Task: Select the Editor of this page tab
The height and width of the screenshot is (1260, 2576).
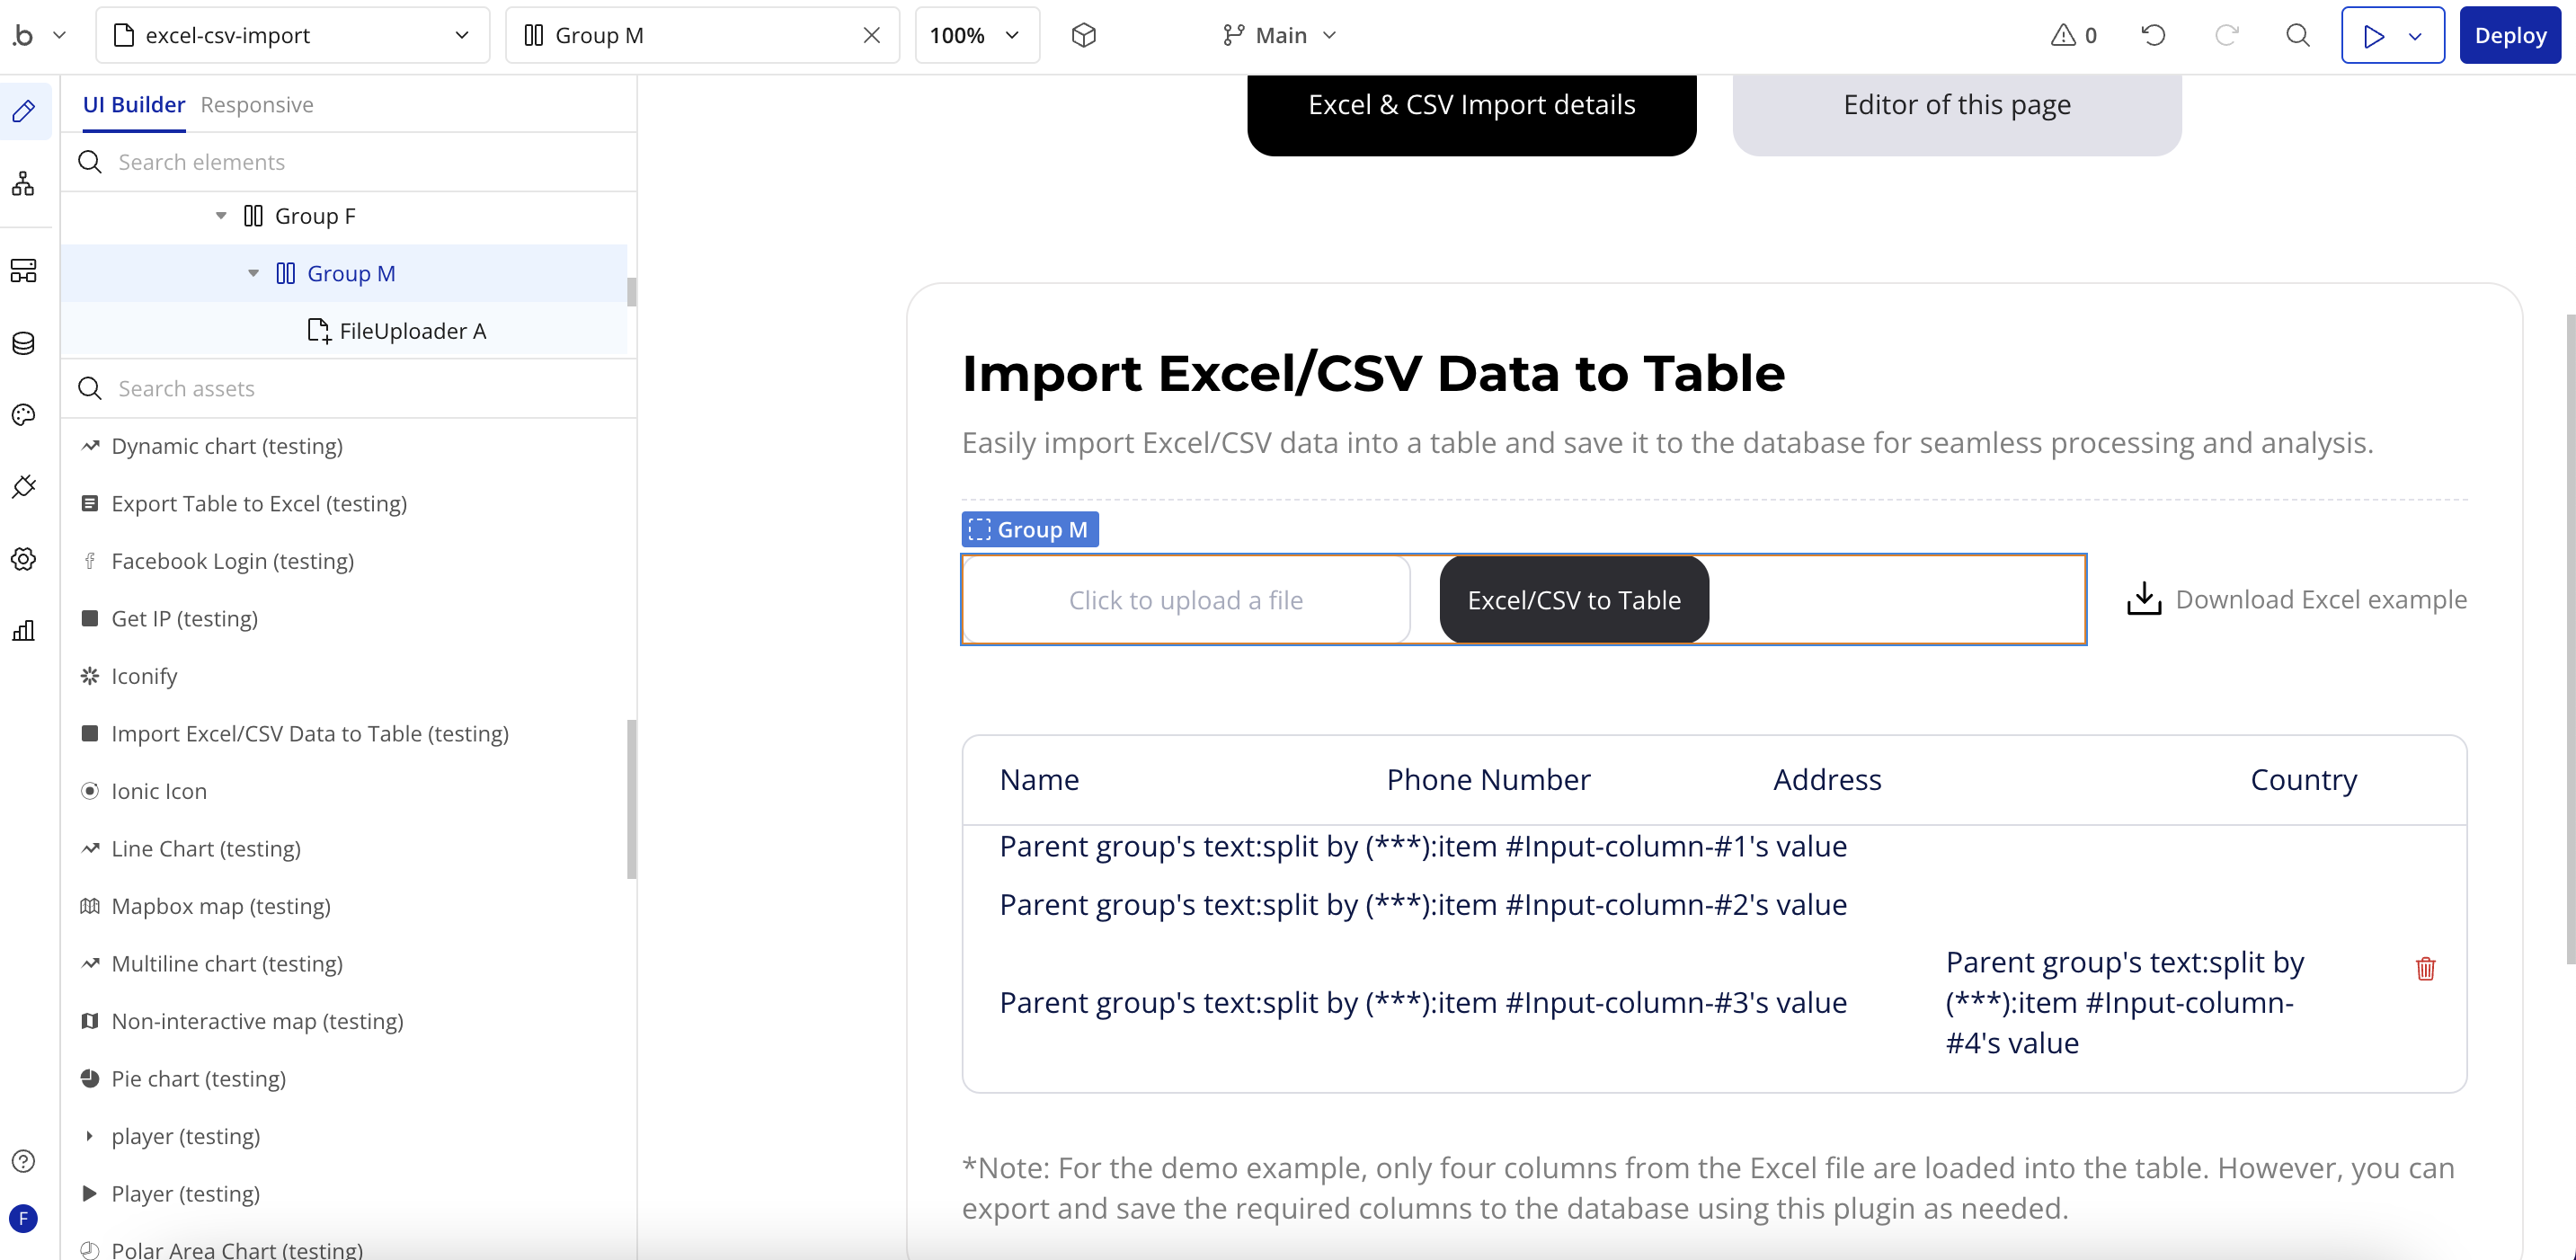Action: [1956, 105]
